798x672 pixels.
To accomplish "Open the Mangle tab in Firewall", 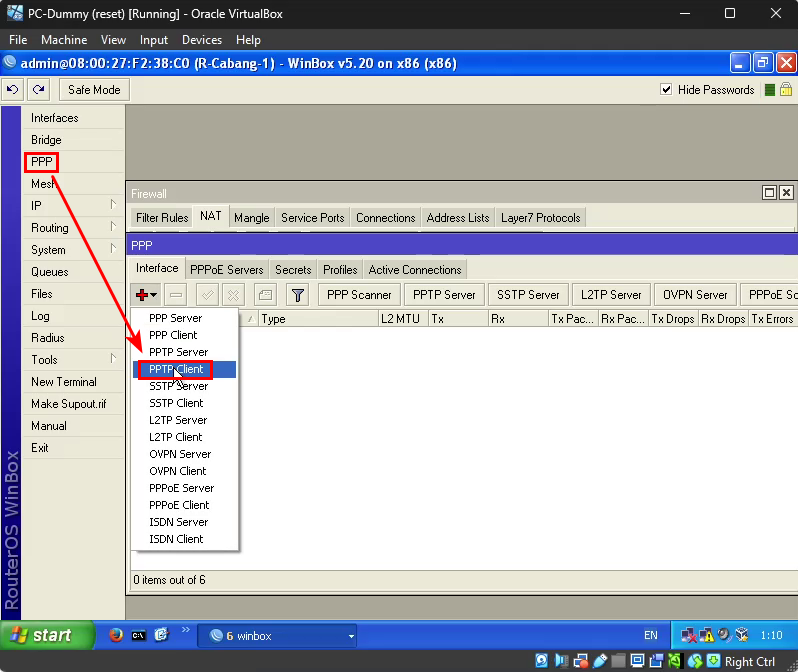I will tap(251, 218).
